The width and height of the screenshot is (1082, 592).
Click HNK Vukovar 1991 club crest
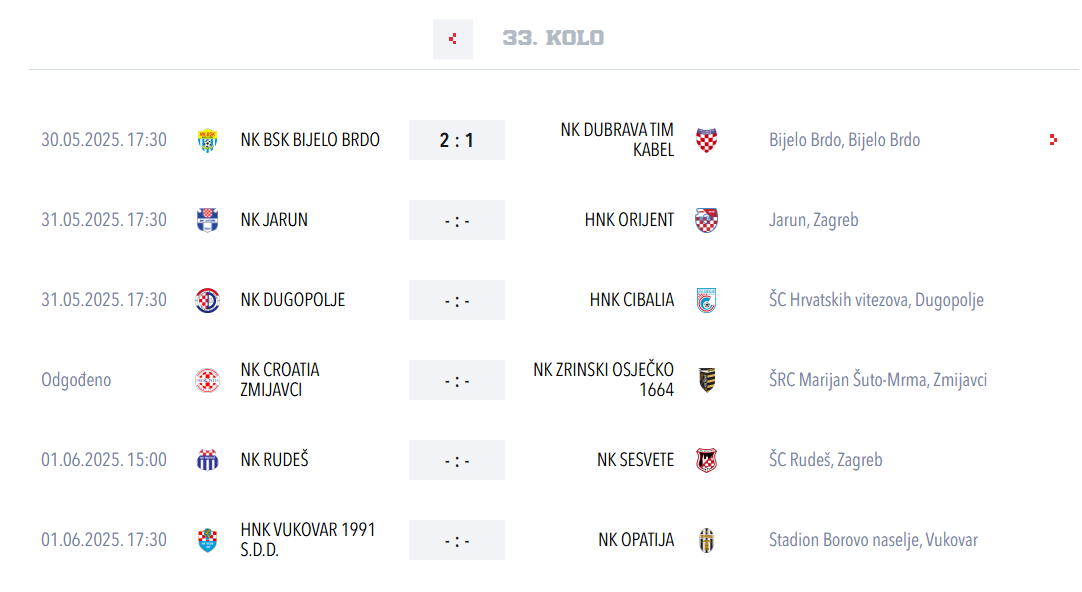tap(207, 540)
